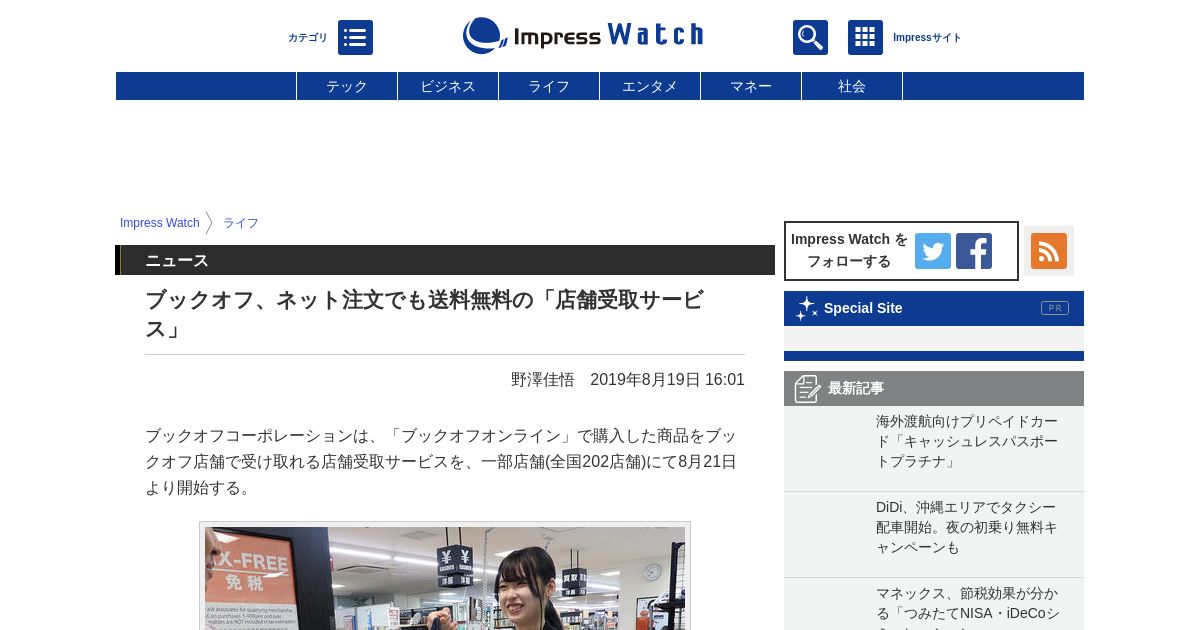Click author name 野澤佳悟
Image resolution: width=1200 pixels, height=630 pixels.
543,380
